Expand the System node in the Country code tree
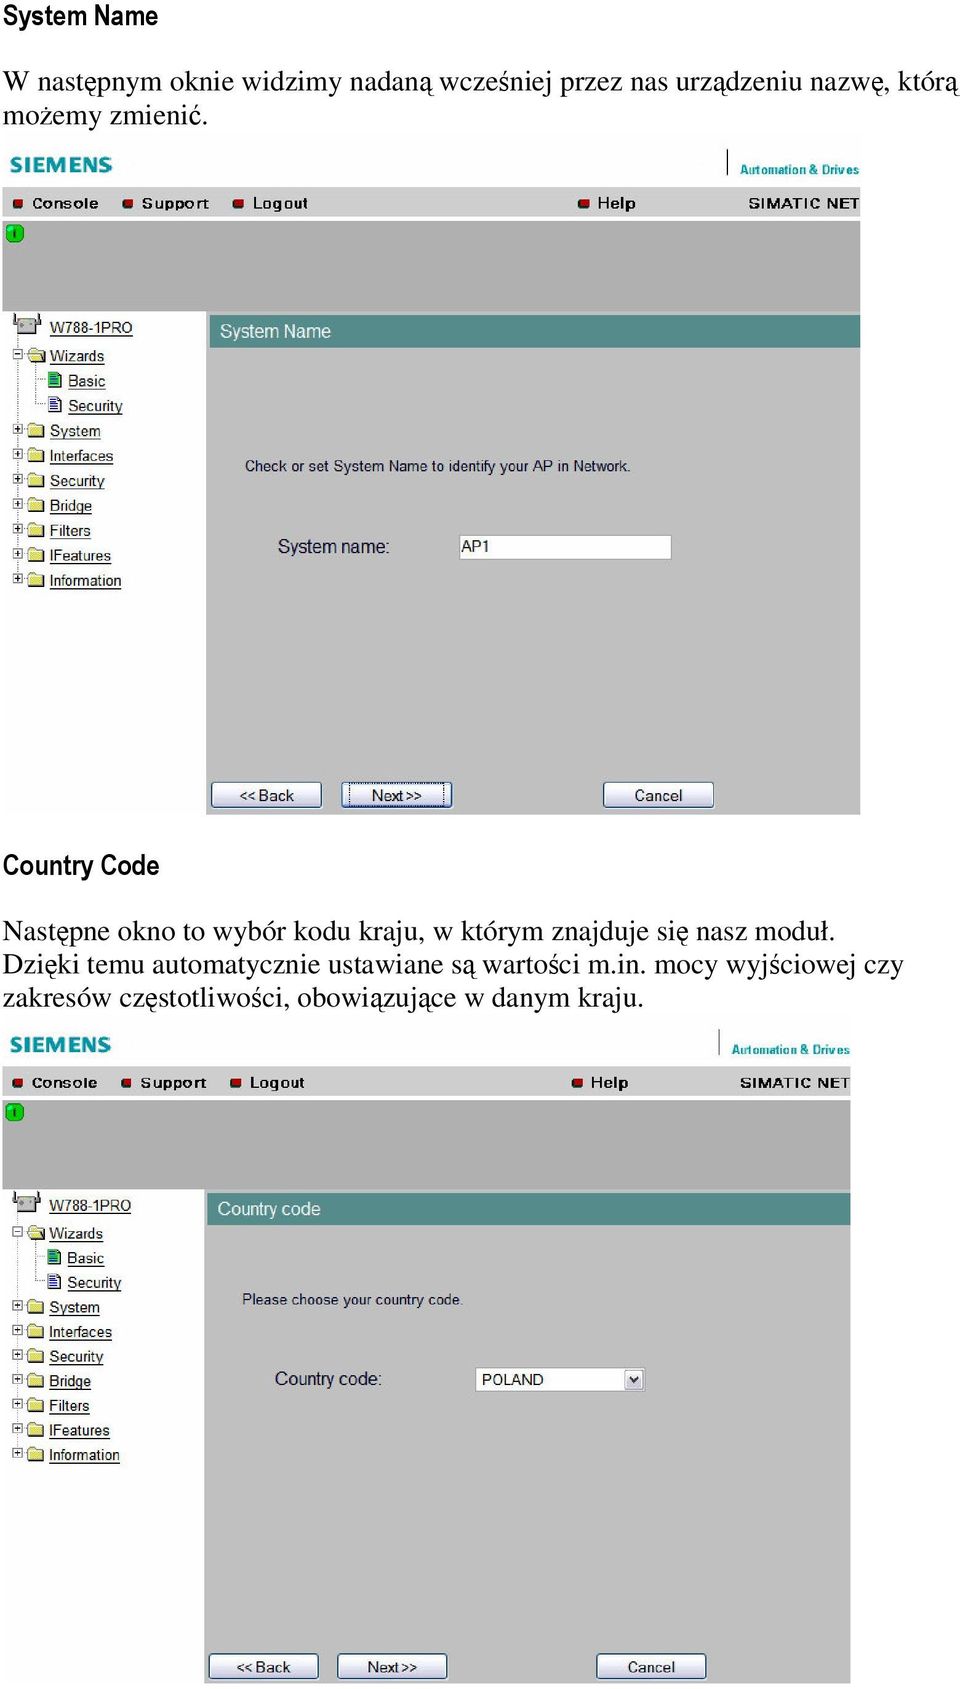 point(17,1305)
